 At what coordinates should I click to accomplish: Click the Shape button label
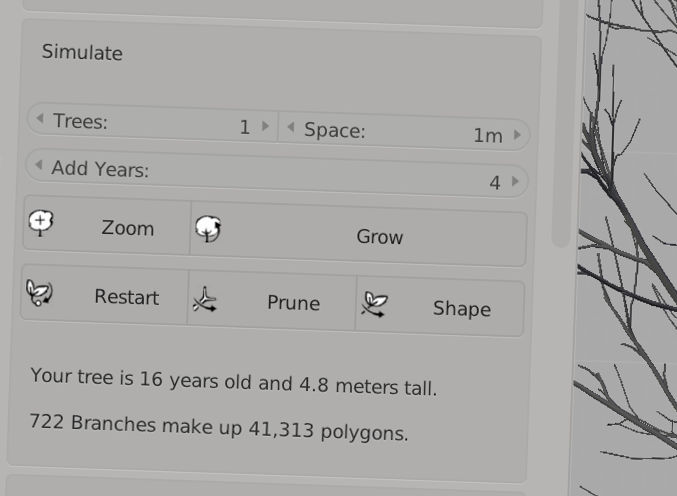click(462, 309)
